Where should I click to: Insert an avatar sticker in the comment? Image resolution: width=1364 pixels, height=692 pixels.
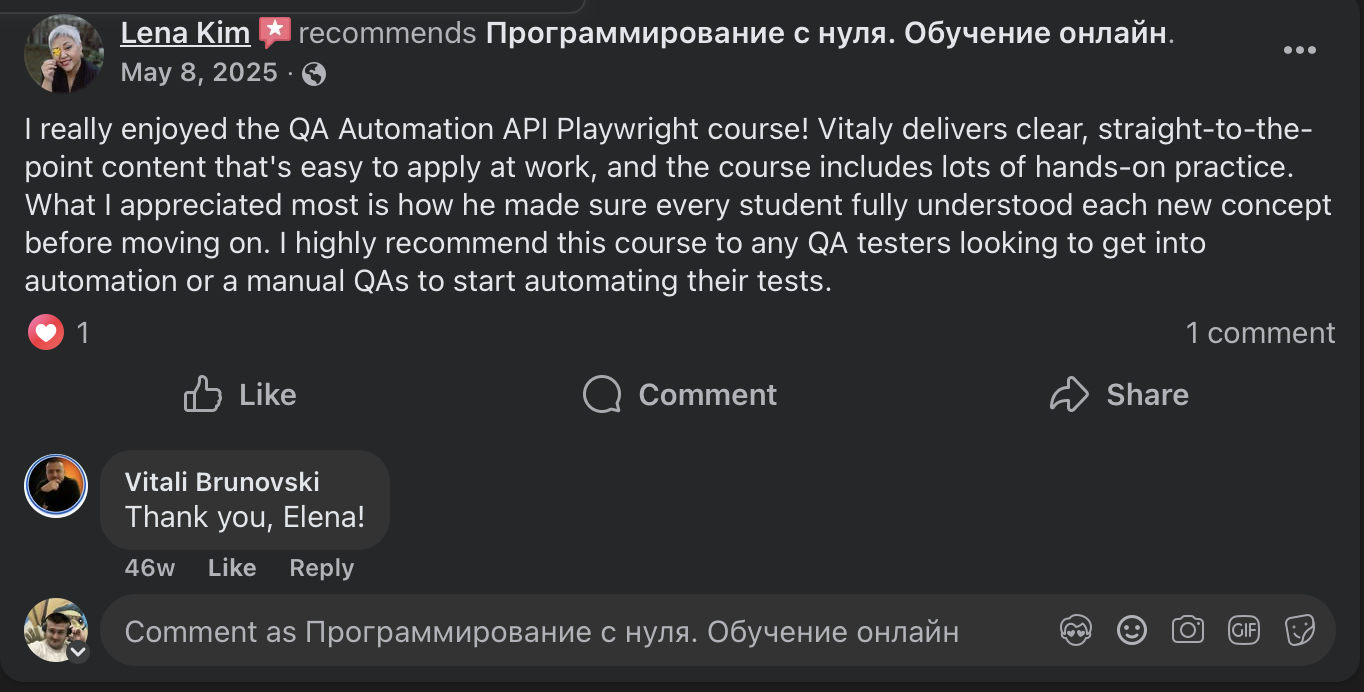click(1076, 630)
